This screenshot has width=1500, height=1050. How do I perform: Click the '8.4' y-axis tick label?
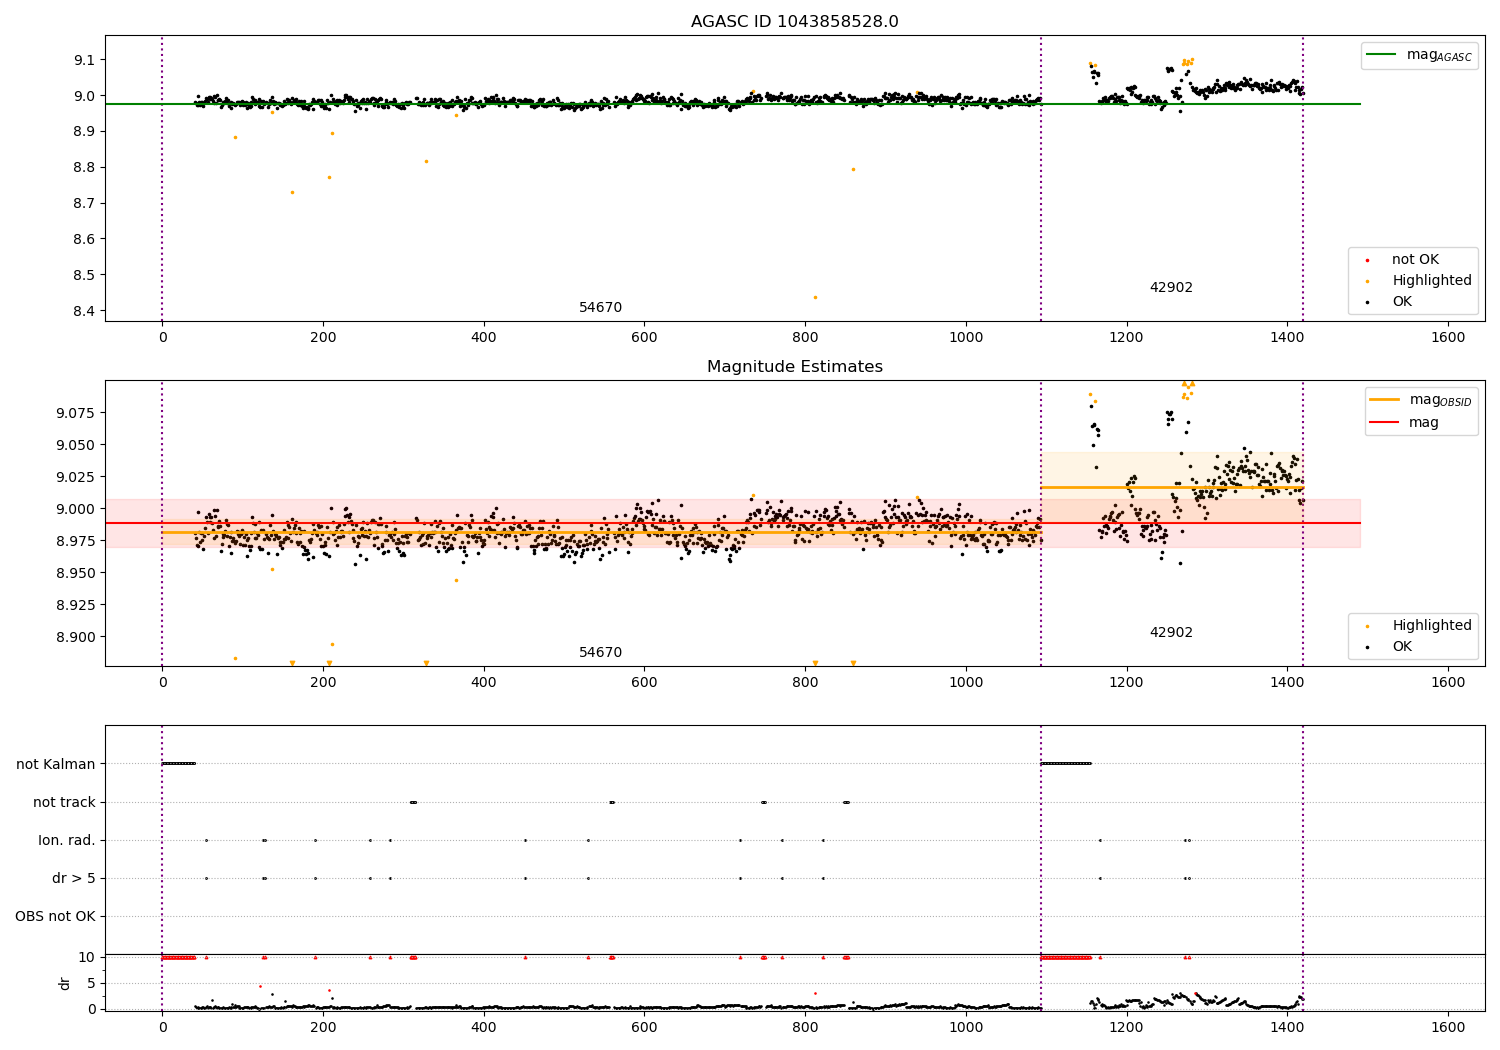click(84, 312)
